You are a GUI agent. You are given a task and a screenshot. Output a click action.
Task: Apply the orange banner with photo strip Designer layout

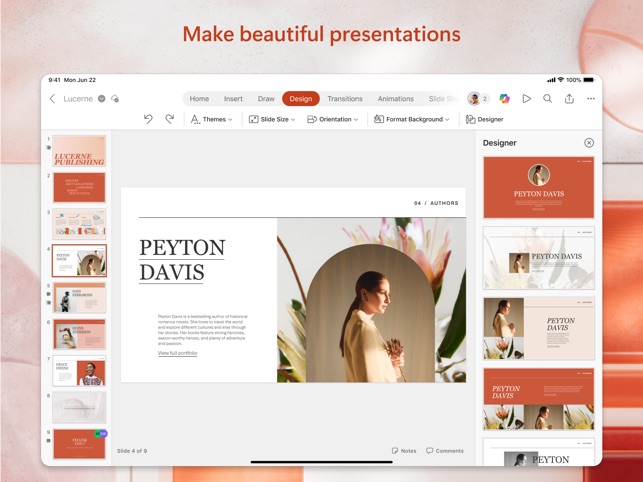point(538,399)
